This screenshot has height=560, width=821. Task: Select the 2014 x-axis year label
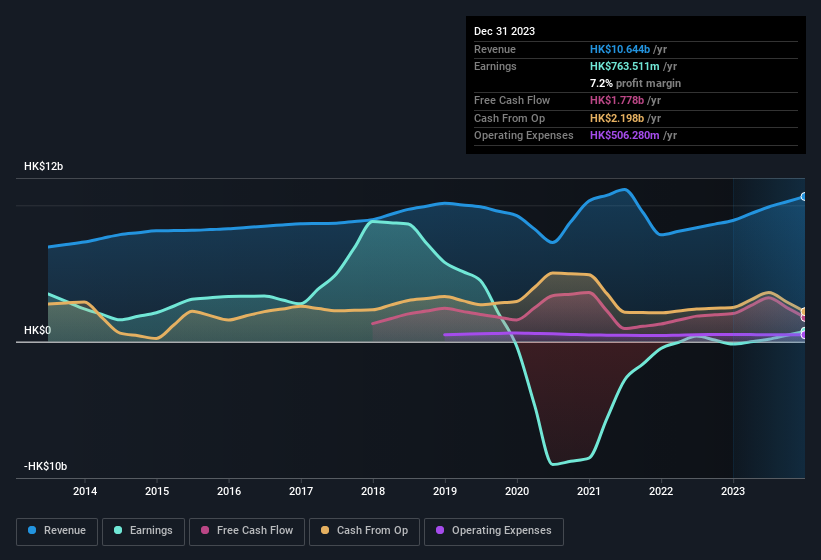[85, 491]
